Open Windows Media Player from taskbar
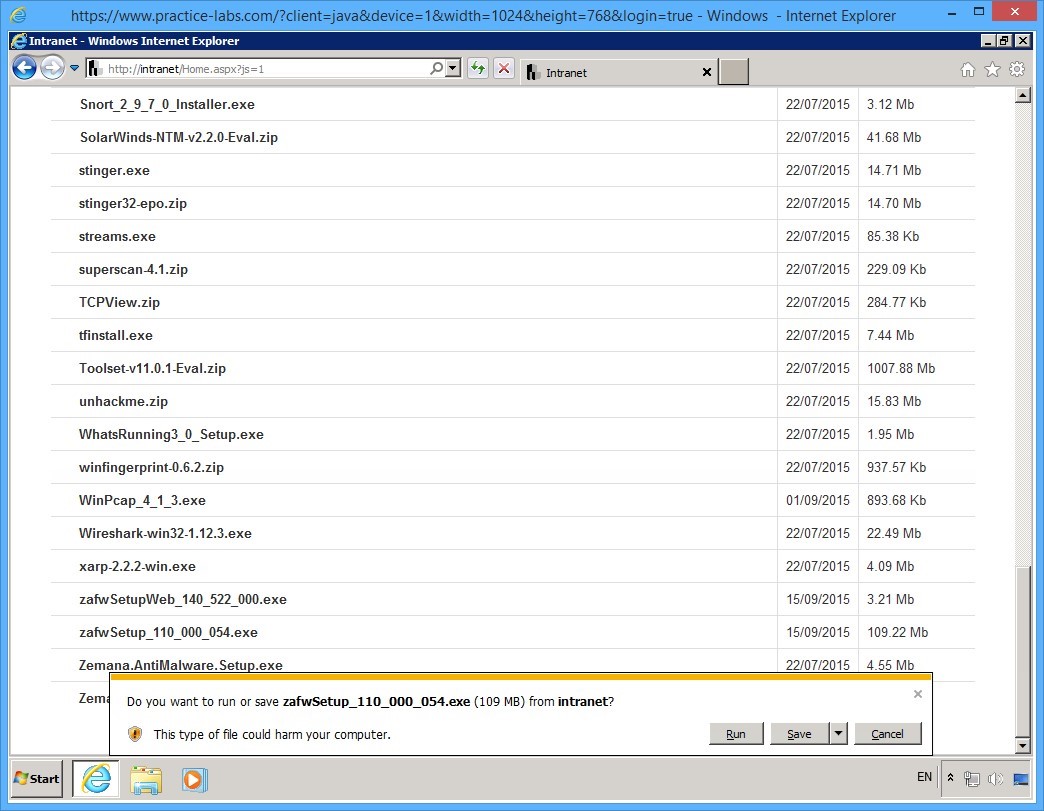Image resolution: width=1044 pixels, height=811 pixels. pyautogui.click(x=194, y=779)
